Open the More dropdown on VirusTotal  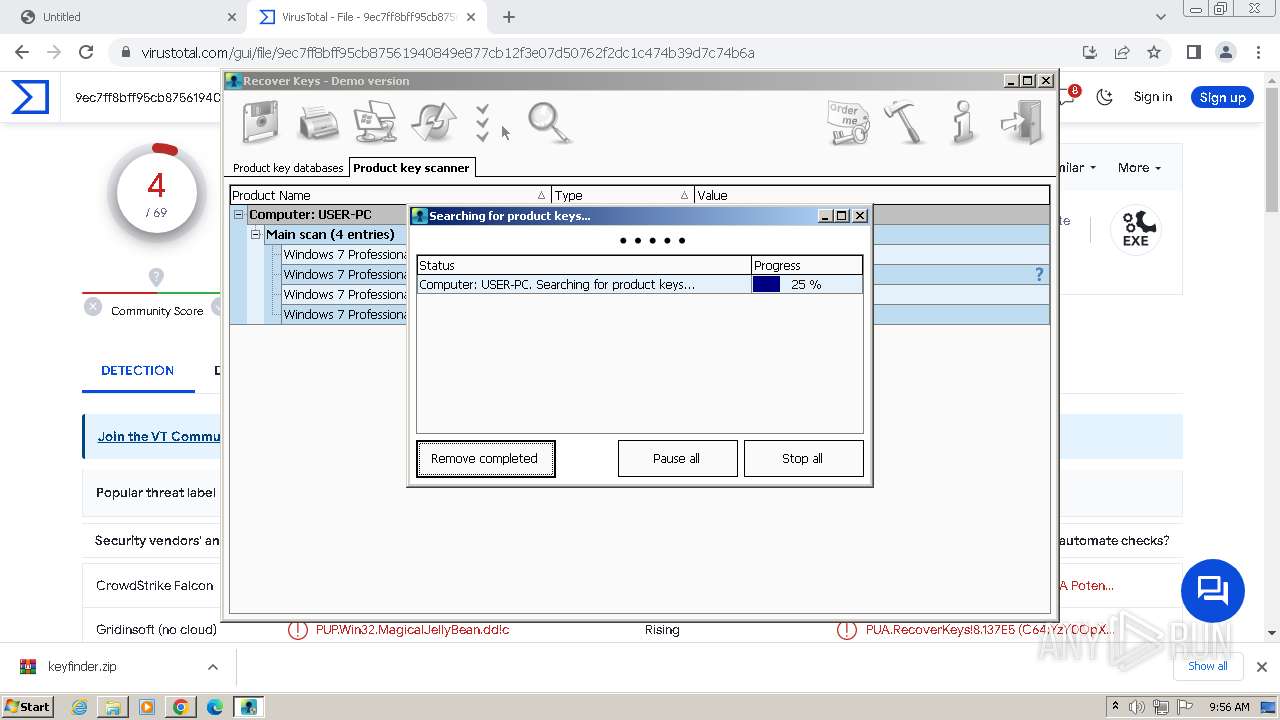tap(1139, 168)
